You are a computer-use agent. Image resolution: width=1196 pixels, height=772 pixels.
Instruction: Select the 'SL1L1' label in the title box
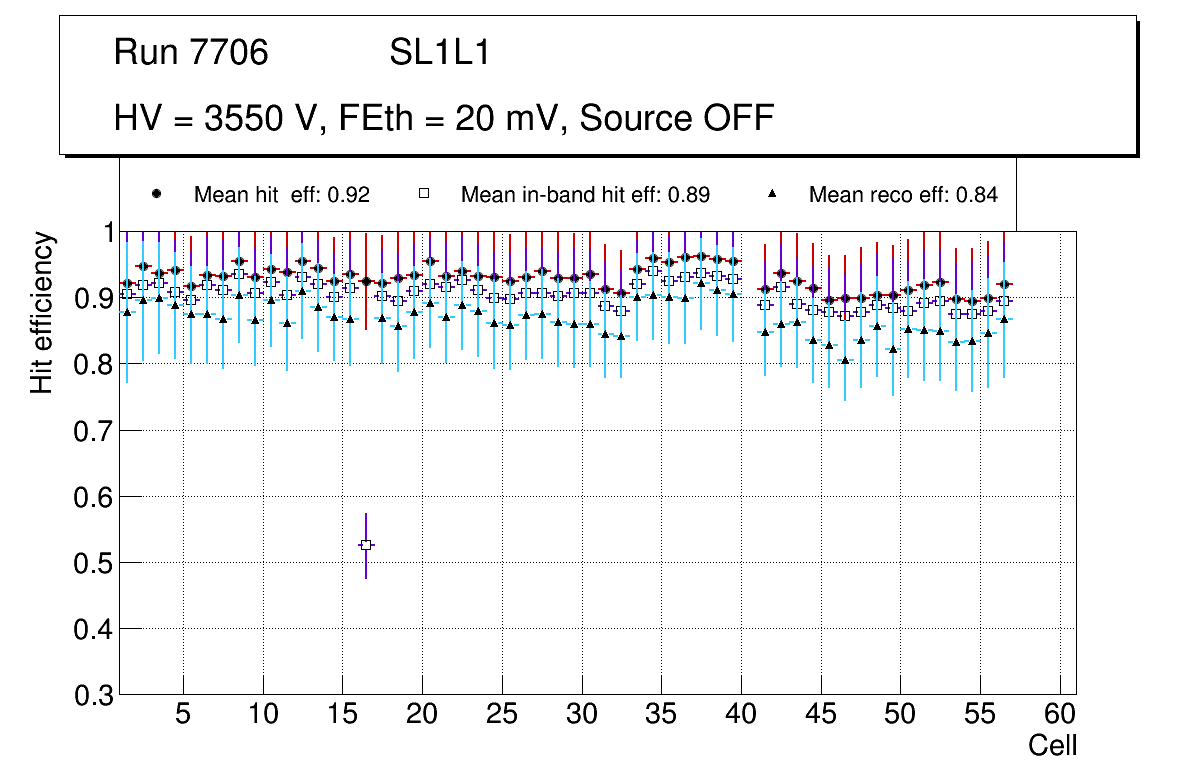[439, 53]
